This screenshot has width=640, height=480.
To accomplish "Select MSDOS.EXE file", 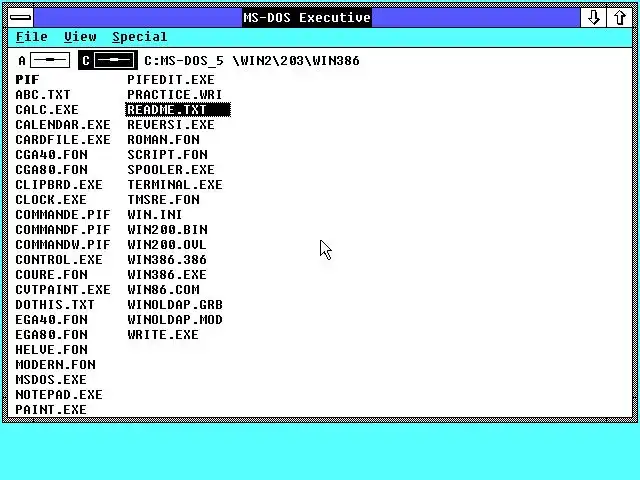I will click(51, 380).
